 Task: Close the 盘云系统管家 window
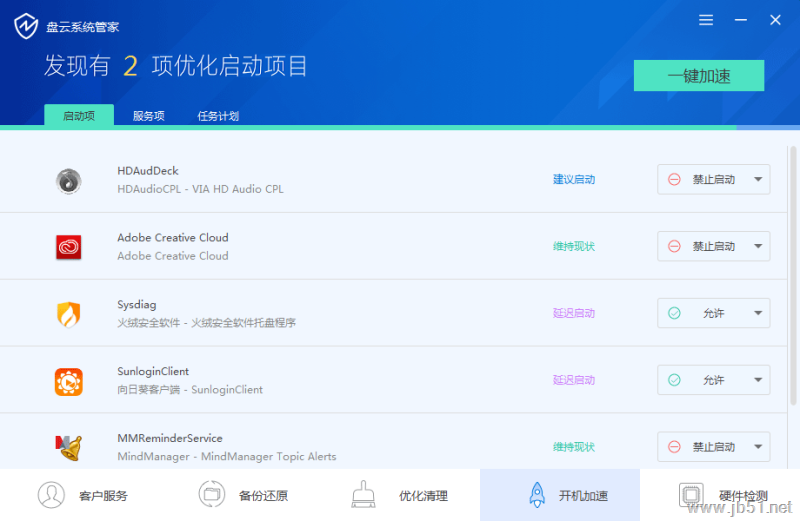click(x=776, y=20)
